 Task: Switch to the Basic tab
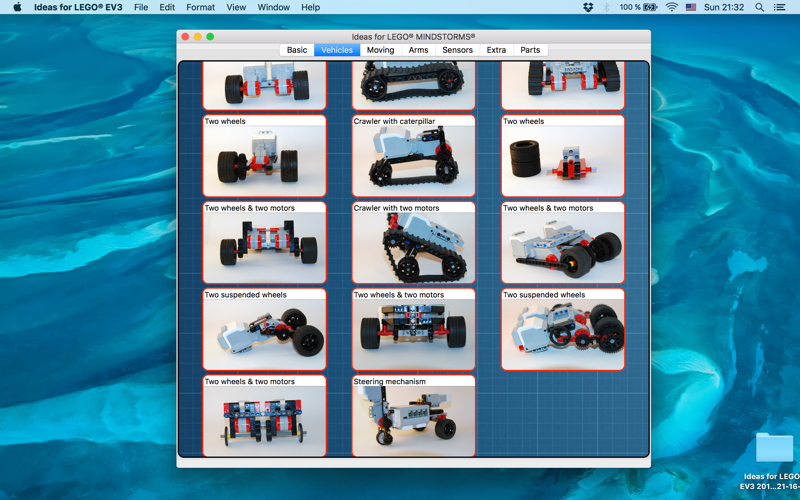coord(297,50)
